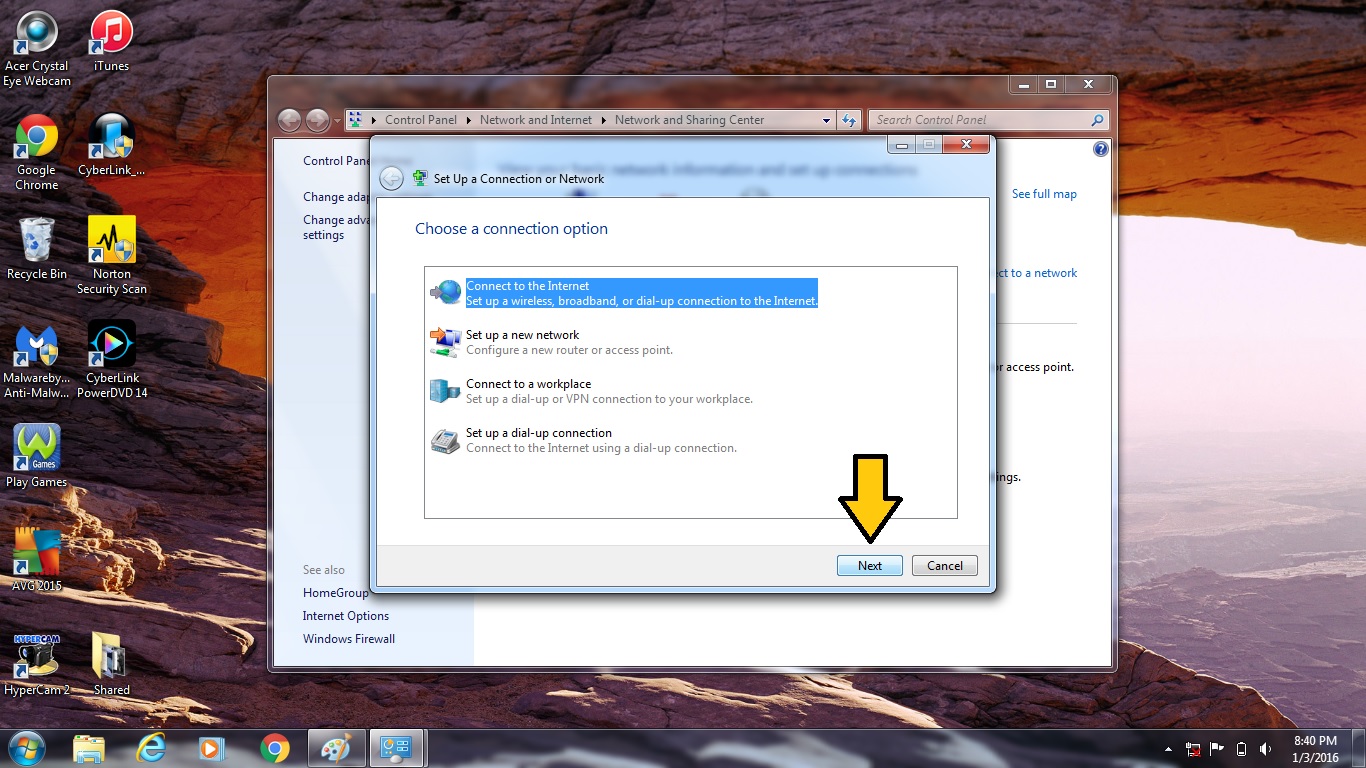Expand the arrow after Network and Internet breadcrumb
Viewport: 1366px width, 768px height.
[x=603, y=120]
